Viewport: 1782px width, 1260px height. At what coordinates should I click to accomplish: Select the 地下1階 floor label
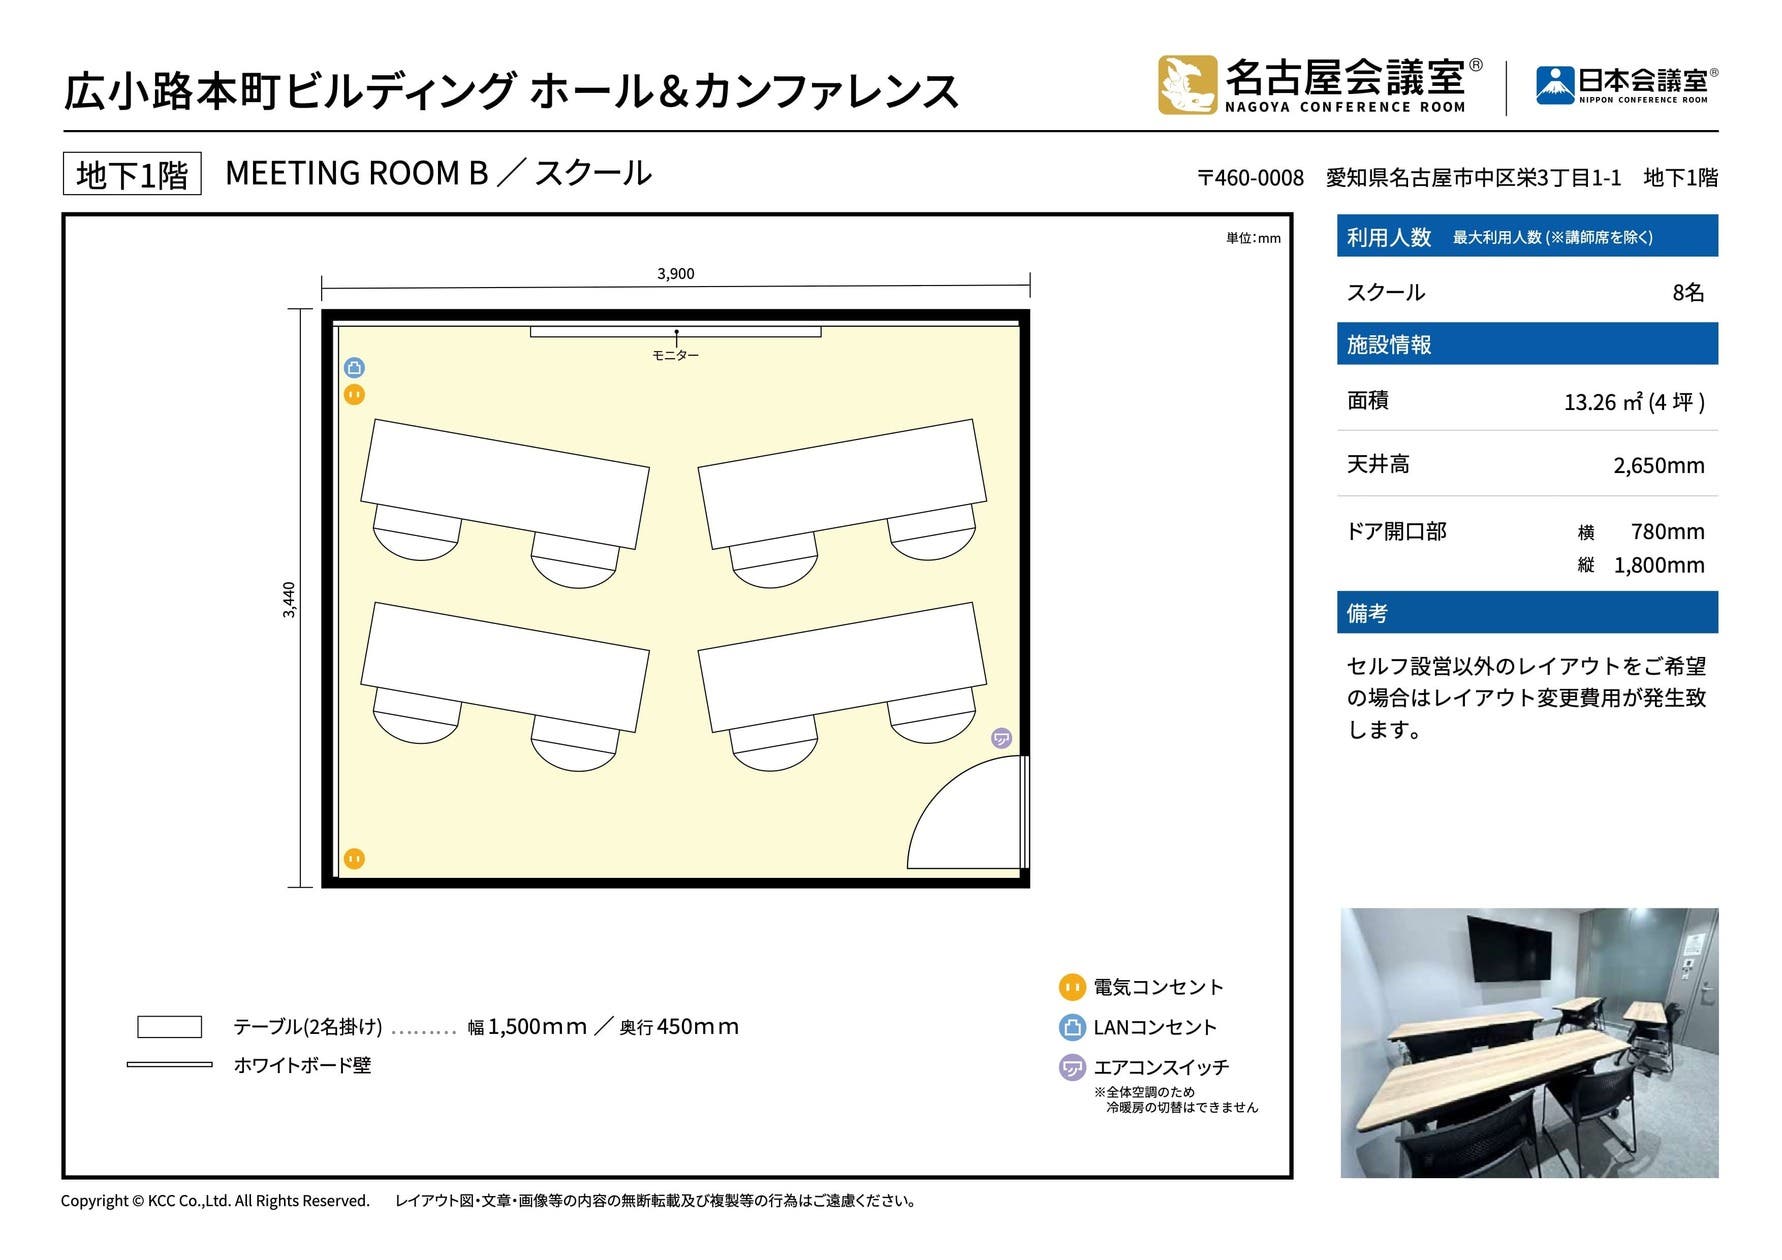pyautogui.click(x=130, y=172)
